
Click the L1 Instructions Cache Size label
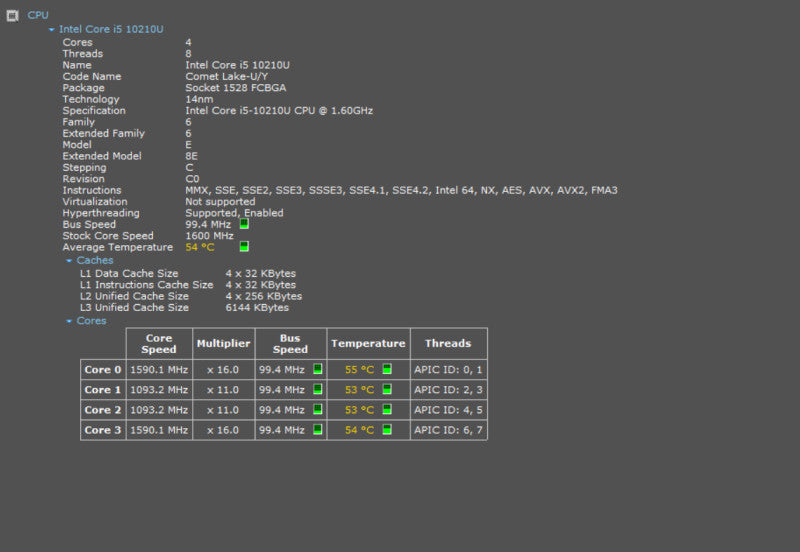point(146,285)
